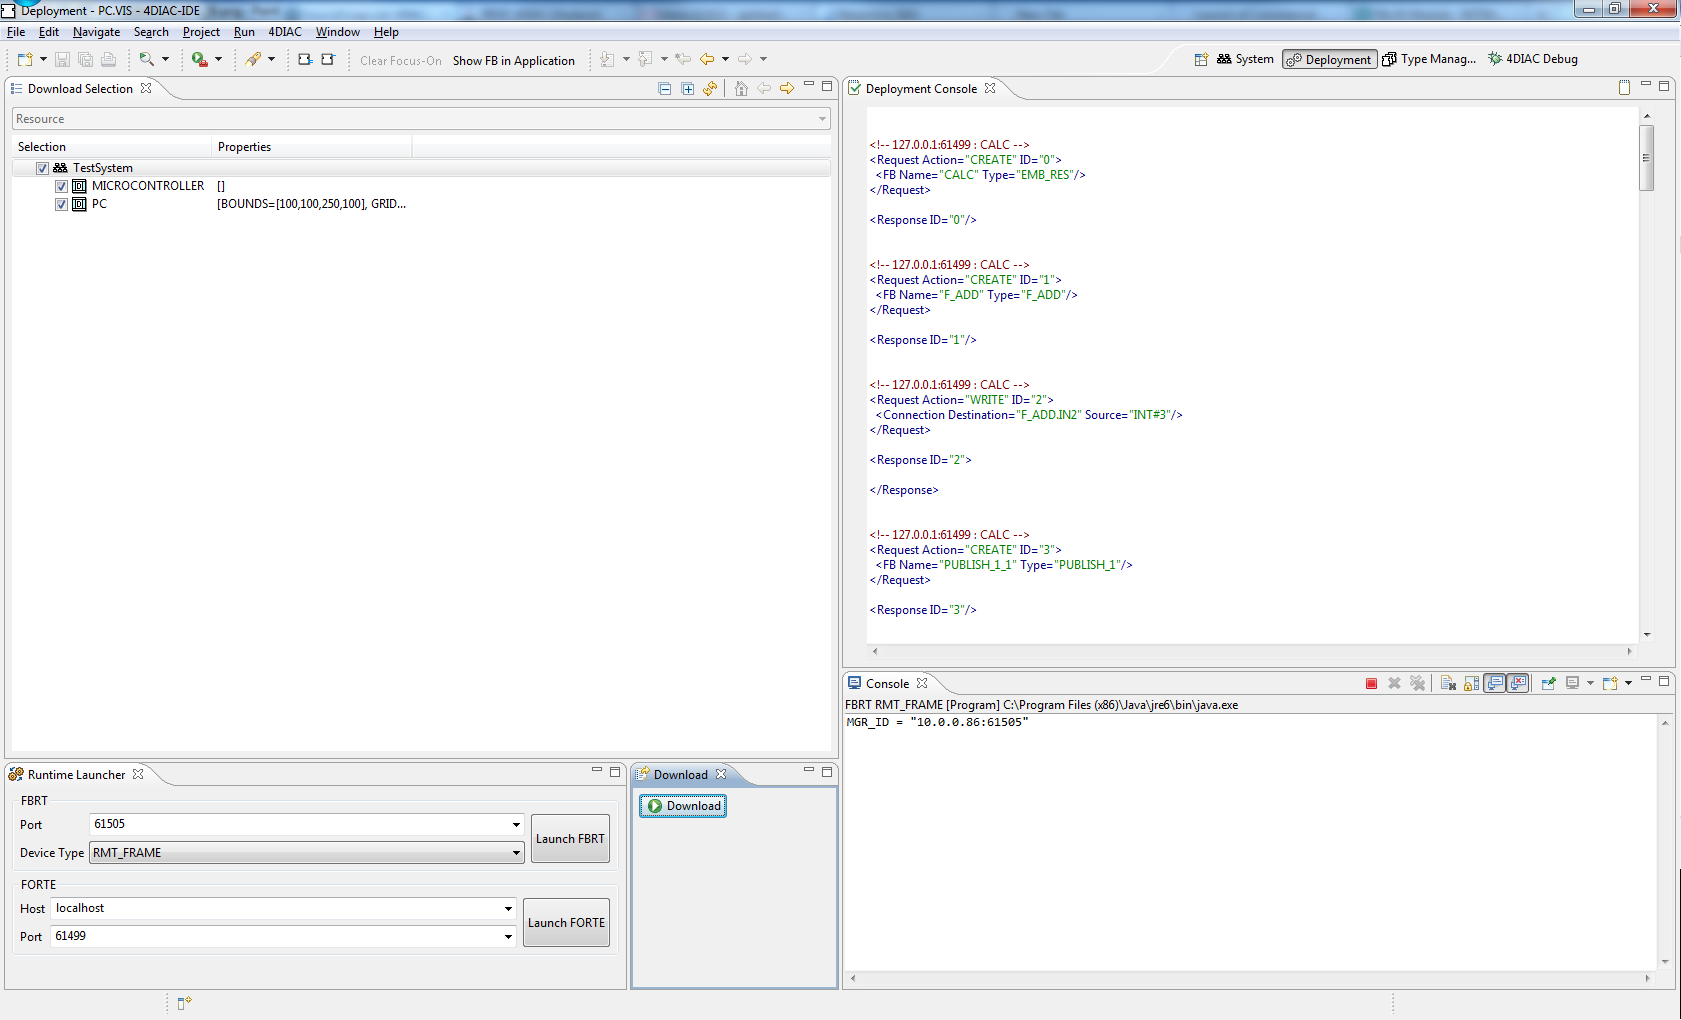Click the FBRT Port input field
The height and width of the screenshot is (1020, 1681).
point(300,825)
